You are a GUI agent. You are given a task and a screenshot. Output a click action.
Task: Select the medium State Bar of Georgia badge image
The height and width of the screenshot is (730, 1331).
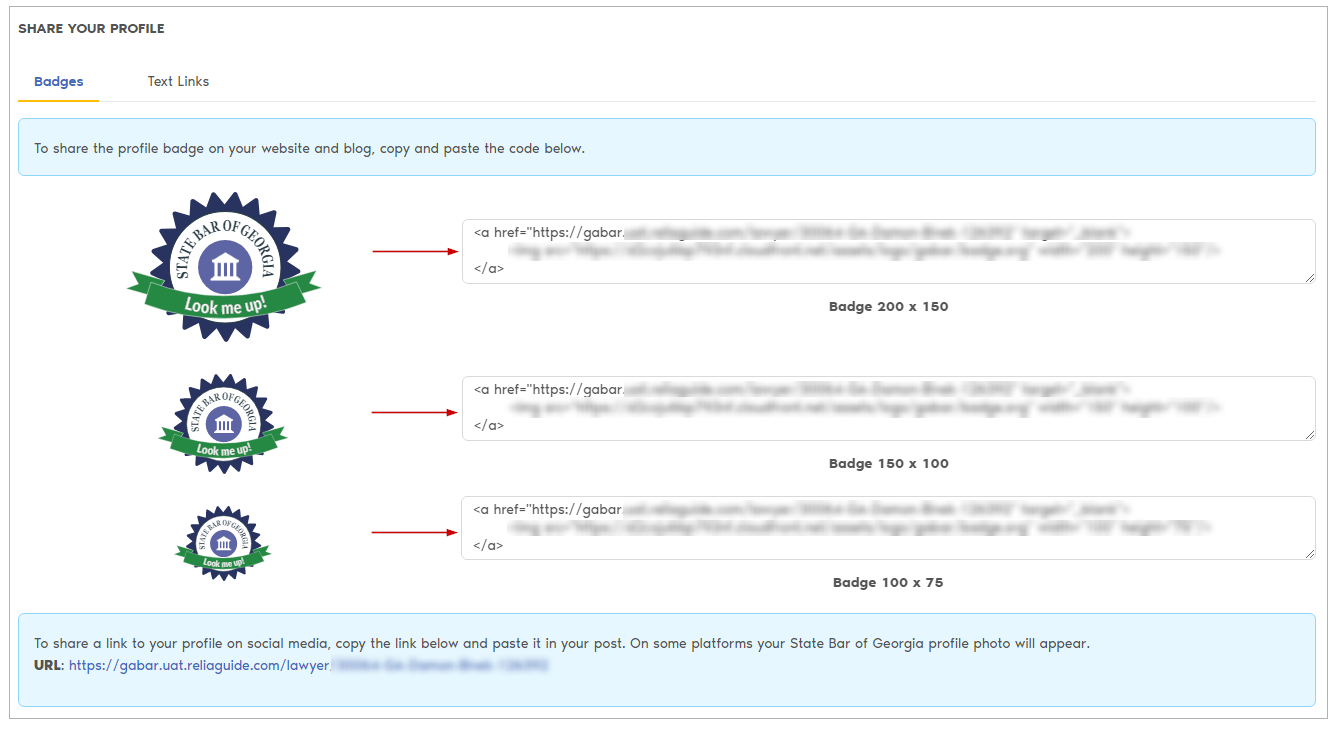[223, 424]
